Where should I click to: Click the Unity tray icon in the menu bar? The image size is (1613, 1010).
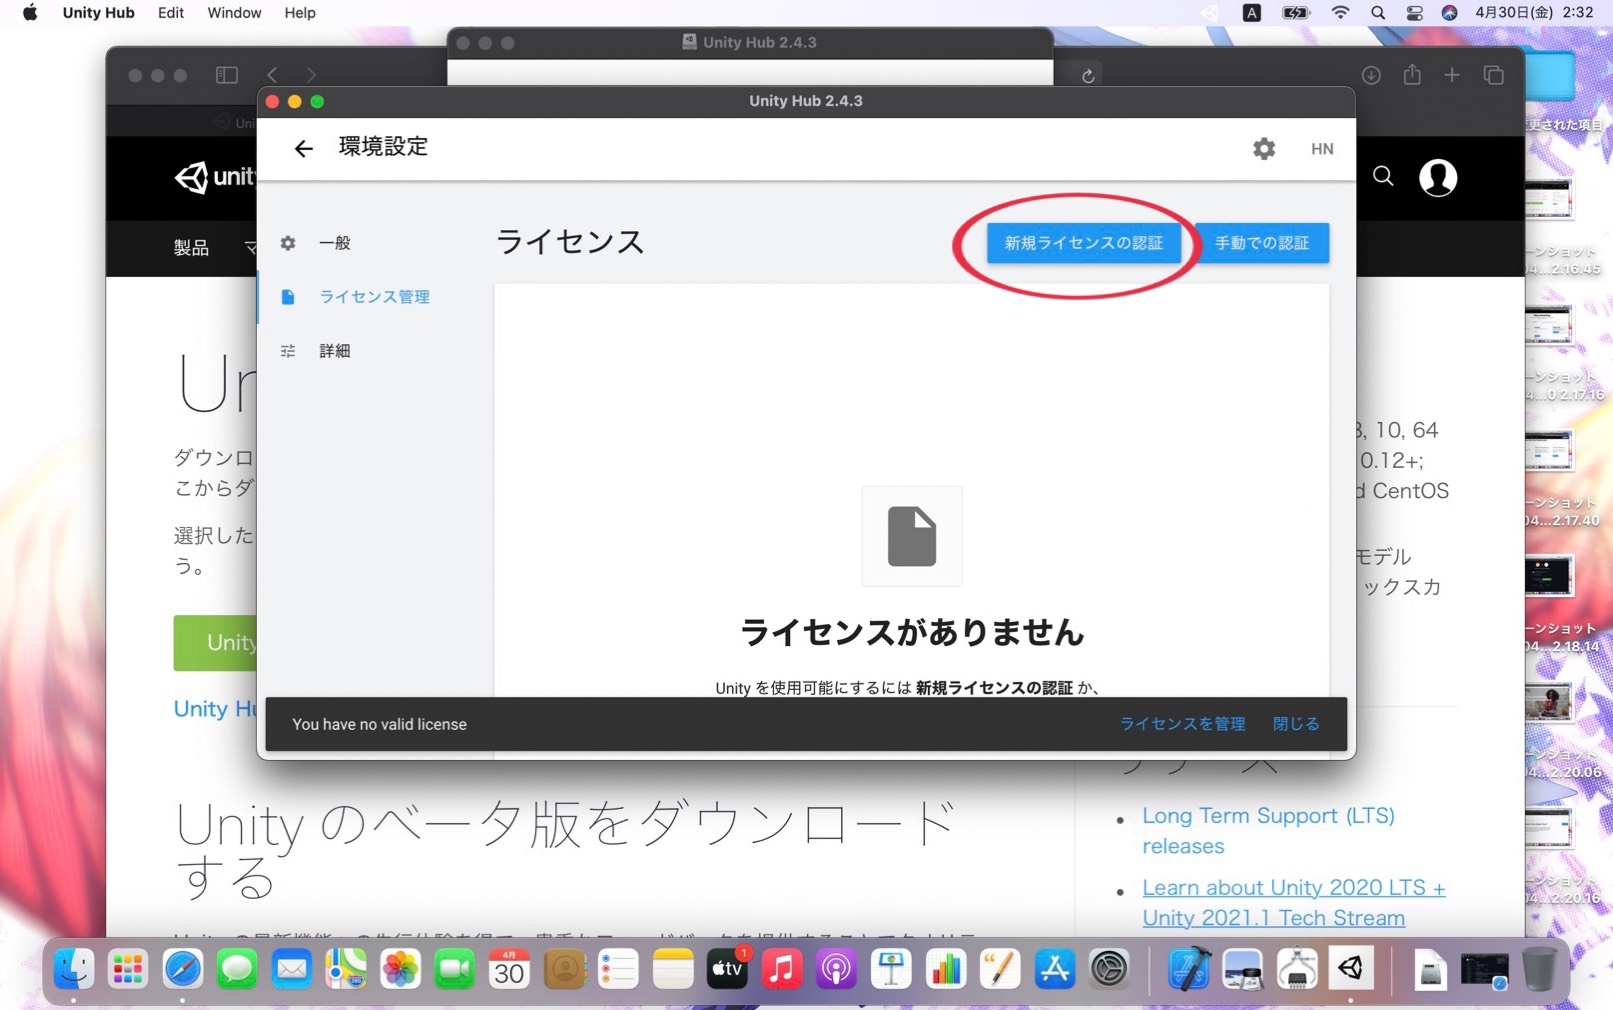1210,13
